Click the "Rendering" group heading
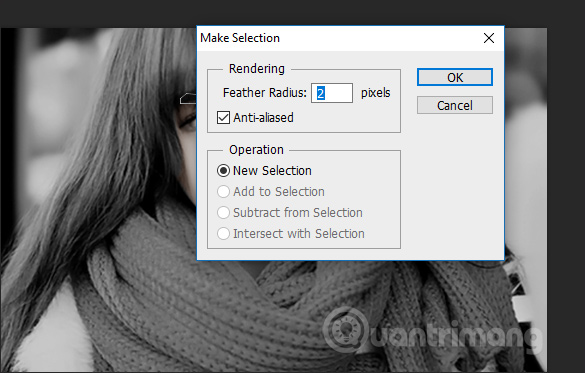 click(x=257, y=69)
